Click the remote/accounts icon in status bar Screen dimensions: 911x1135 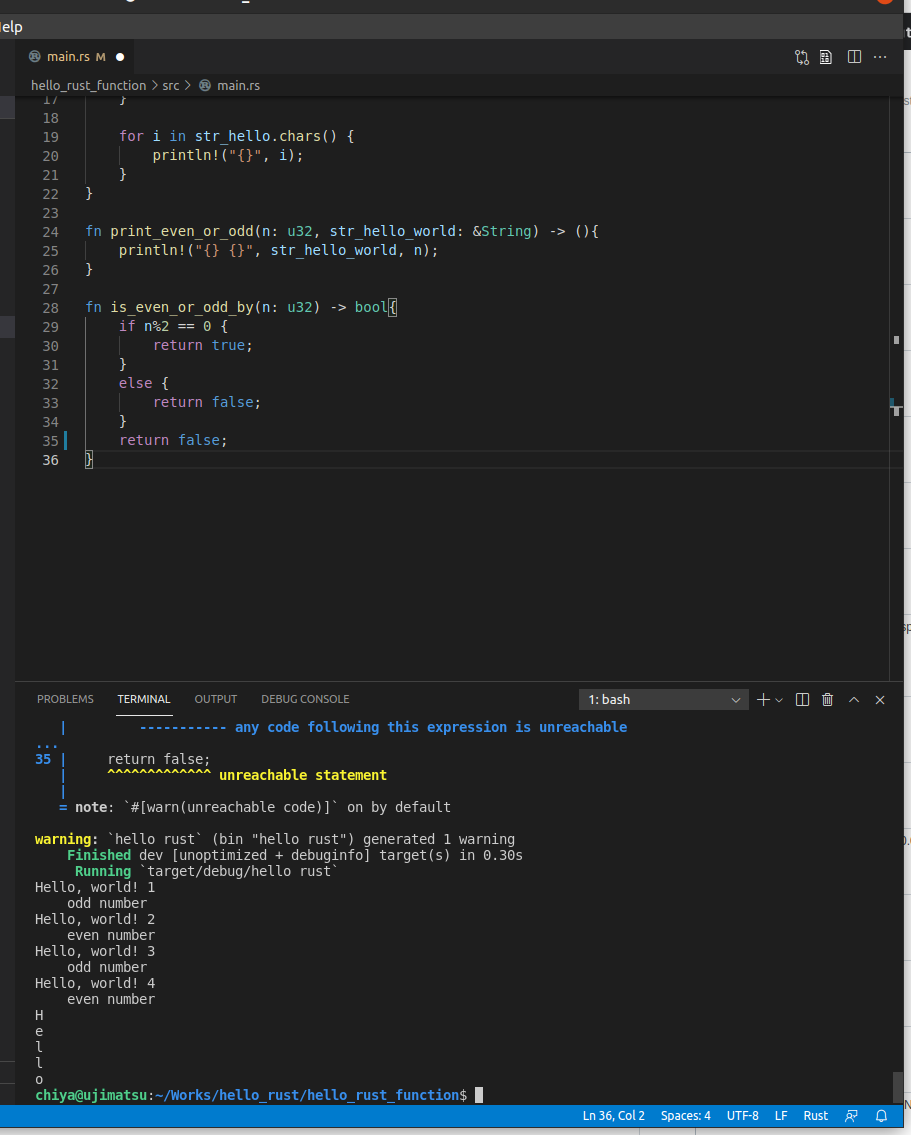point(851,1115)
